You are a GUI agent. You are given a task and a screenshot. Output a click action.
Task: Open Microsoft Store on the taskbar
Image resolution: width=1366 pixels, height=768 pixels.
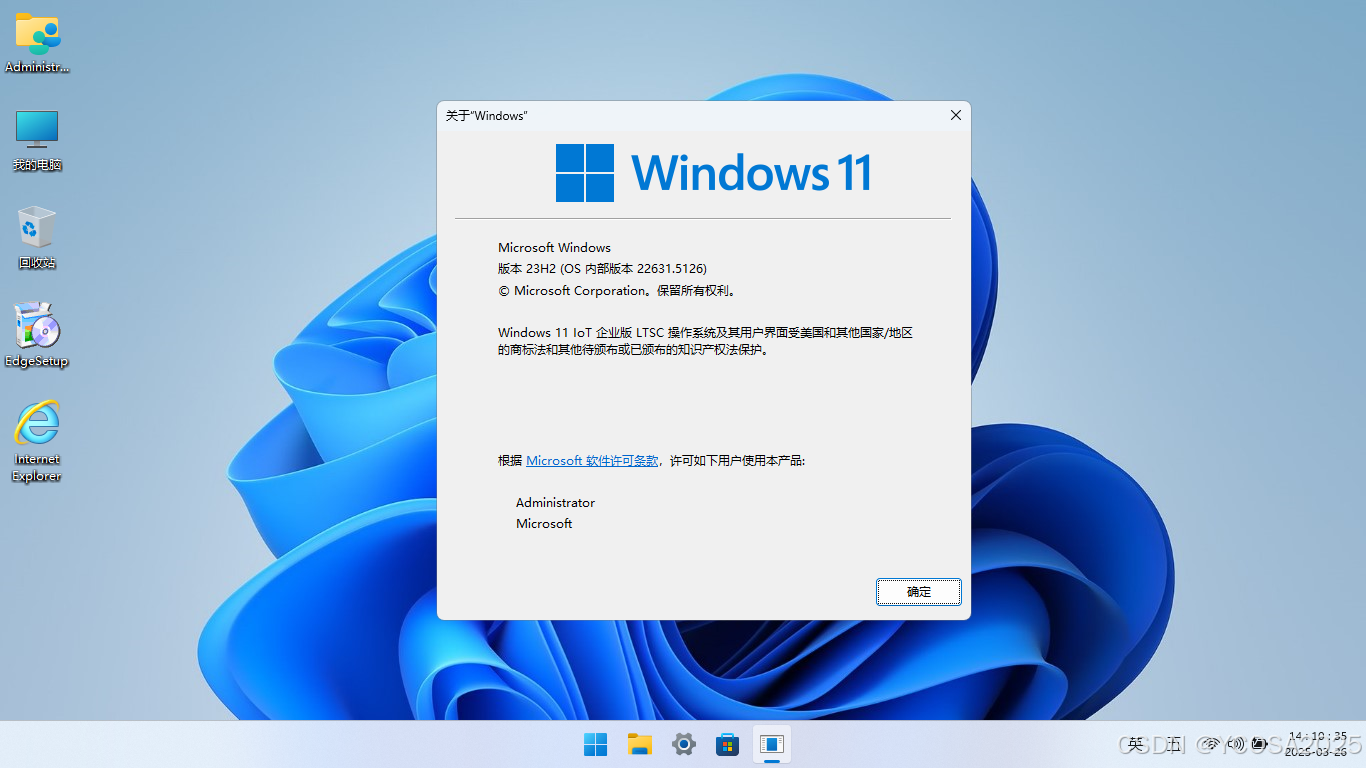click(x=727, y=744)
